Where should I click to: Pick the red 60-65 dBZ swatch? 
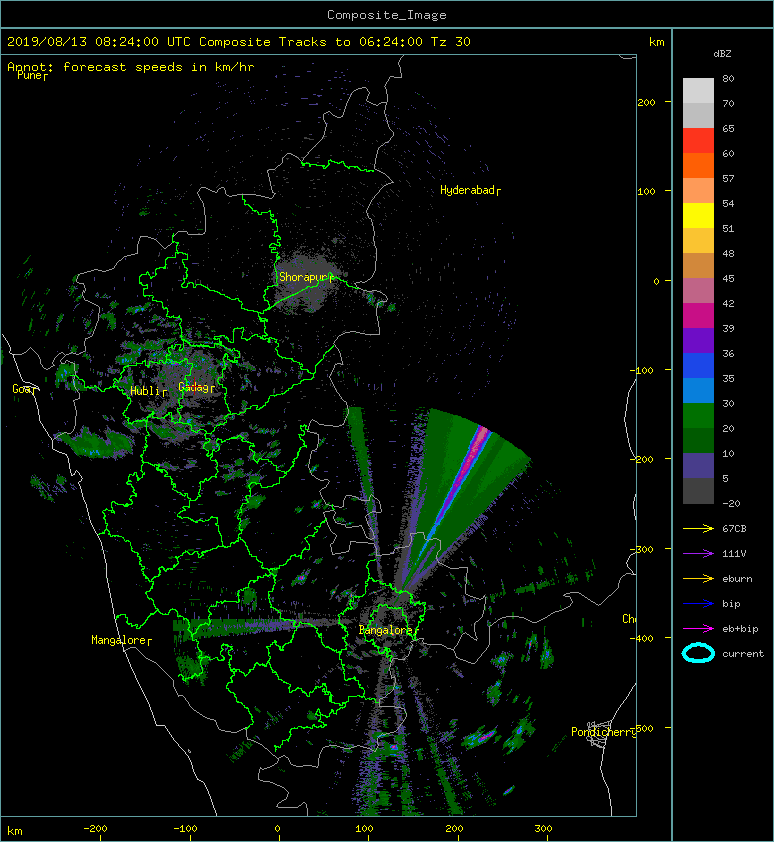698,141
